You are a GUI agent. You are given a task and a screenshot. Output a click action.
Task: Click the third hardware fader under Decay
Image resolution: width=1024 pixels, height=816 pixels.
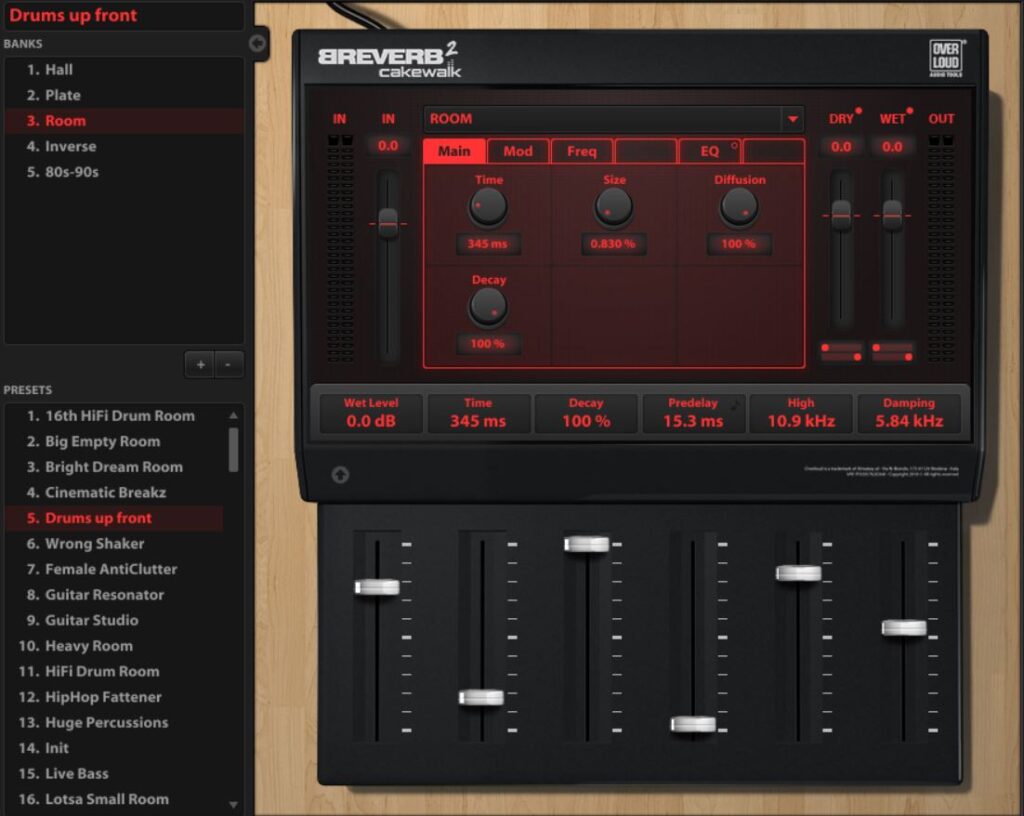tap(586, 544)
